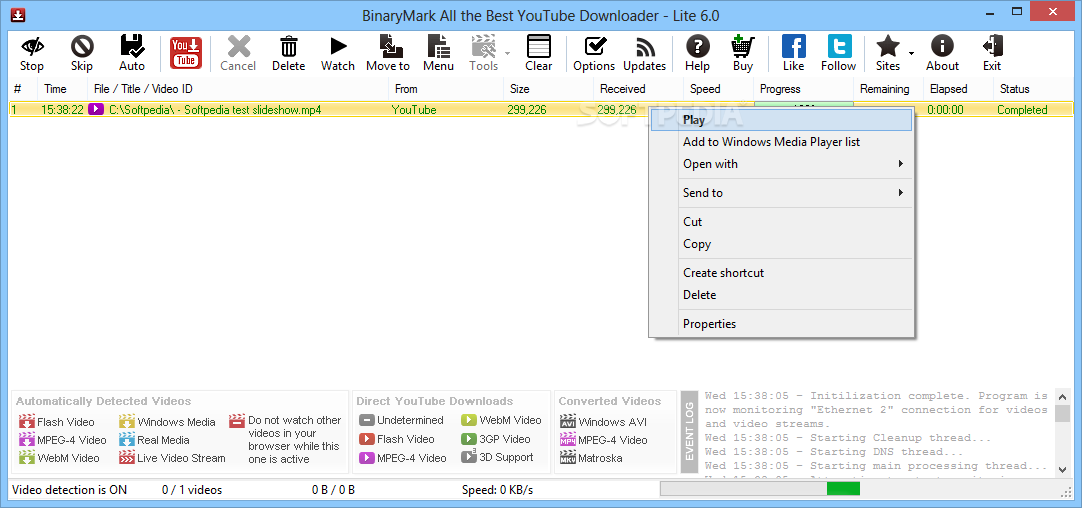Click the Delete trash toolbar icon

point(288,47)
